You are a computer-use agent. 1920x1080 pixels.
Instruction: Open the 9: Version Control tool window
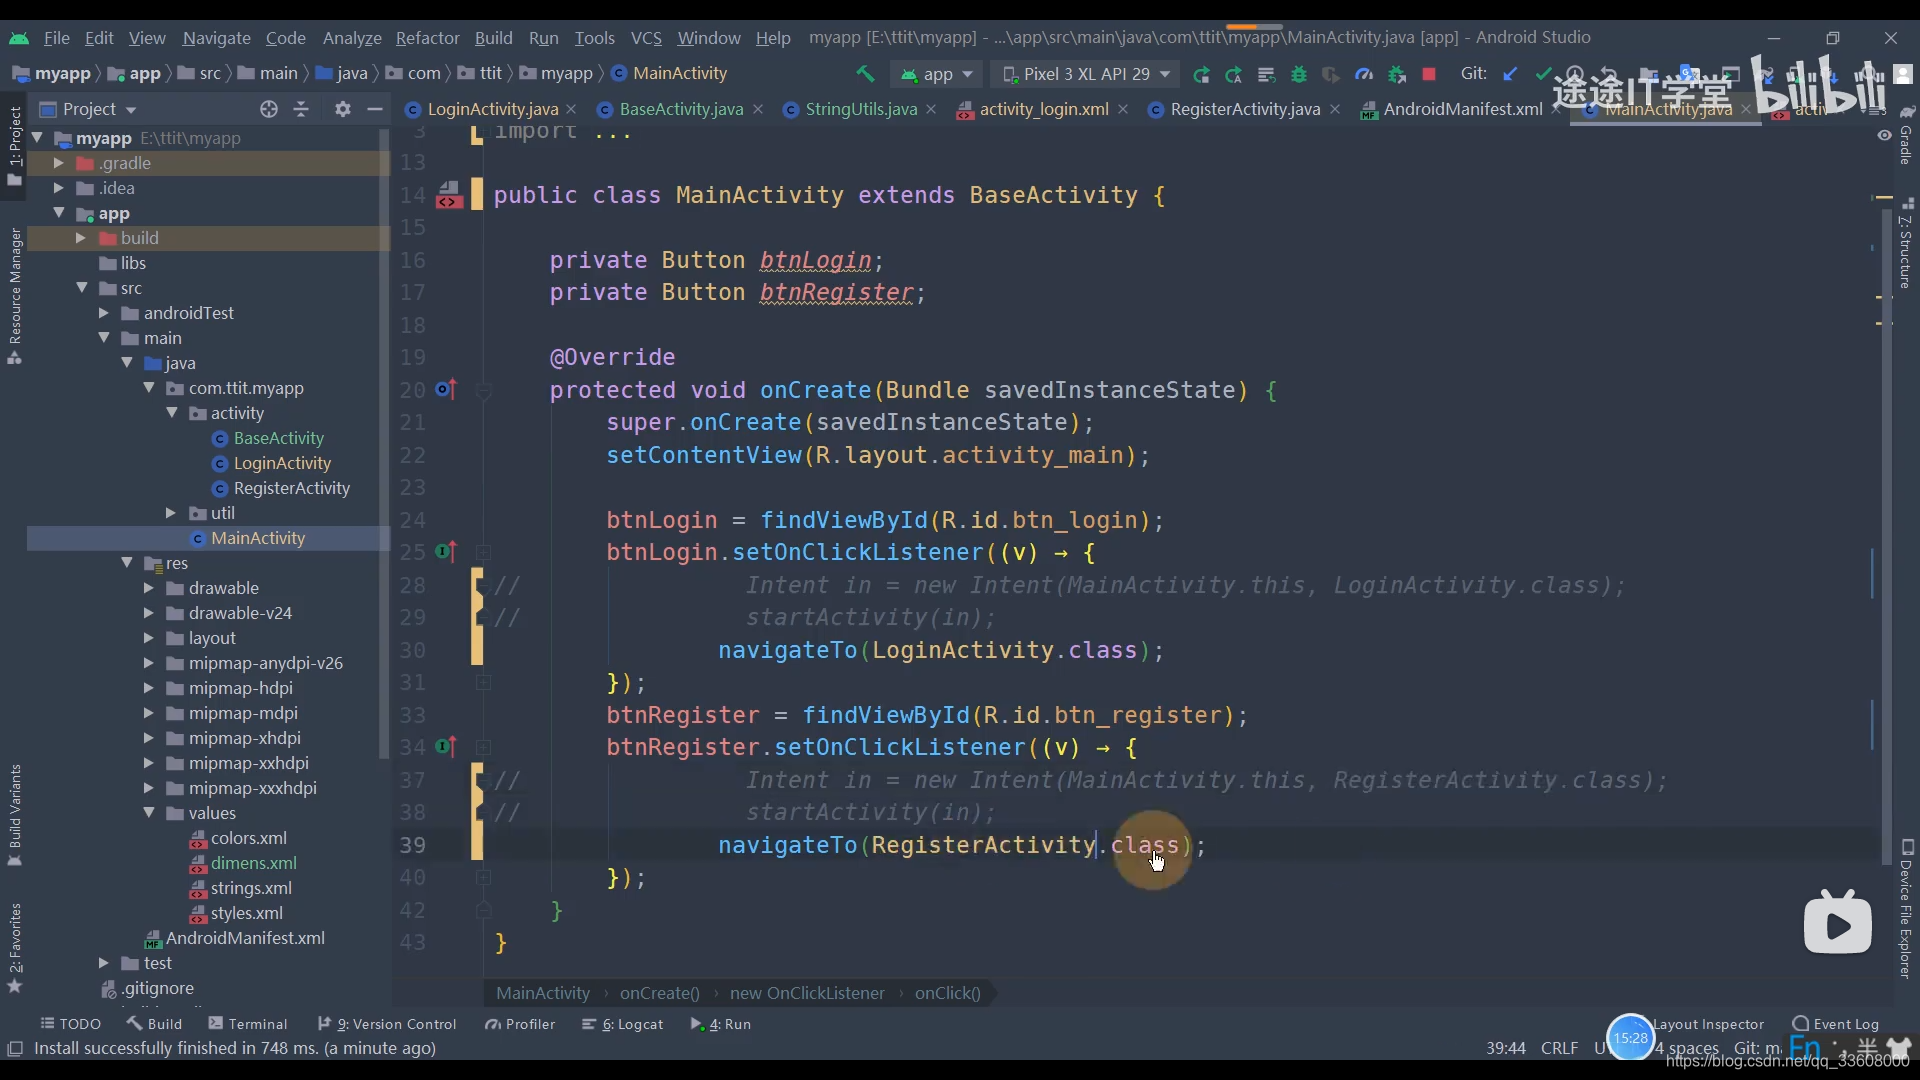387,1024
